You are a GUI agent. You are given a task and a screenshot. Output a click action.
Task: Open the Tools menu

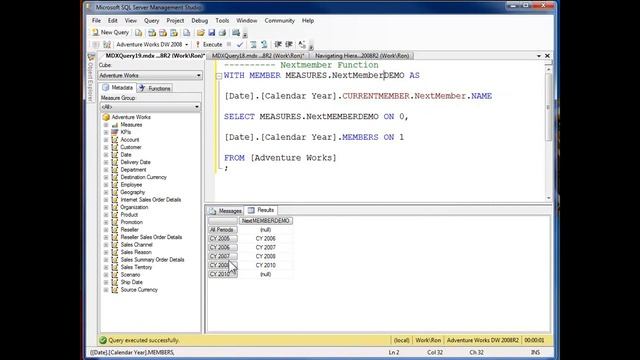click(222, 20)
